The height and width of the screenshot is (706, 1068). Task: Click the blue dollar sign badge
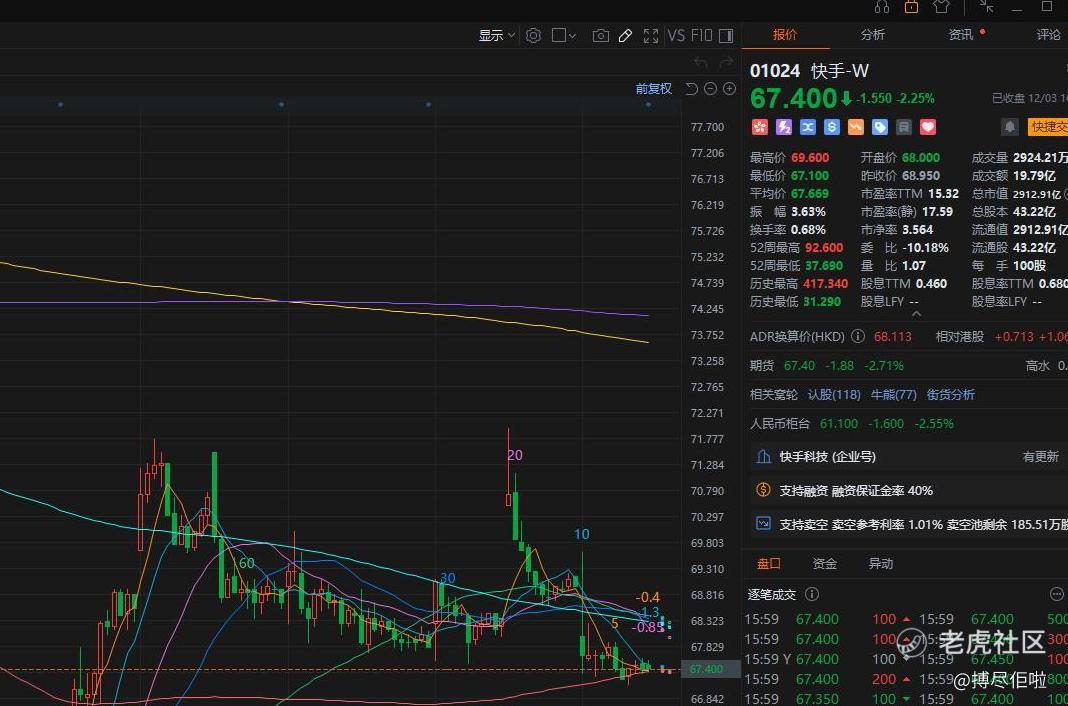coord(831,127)
